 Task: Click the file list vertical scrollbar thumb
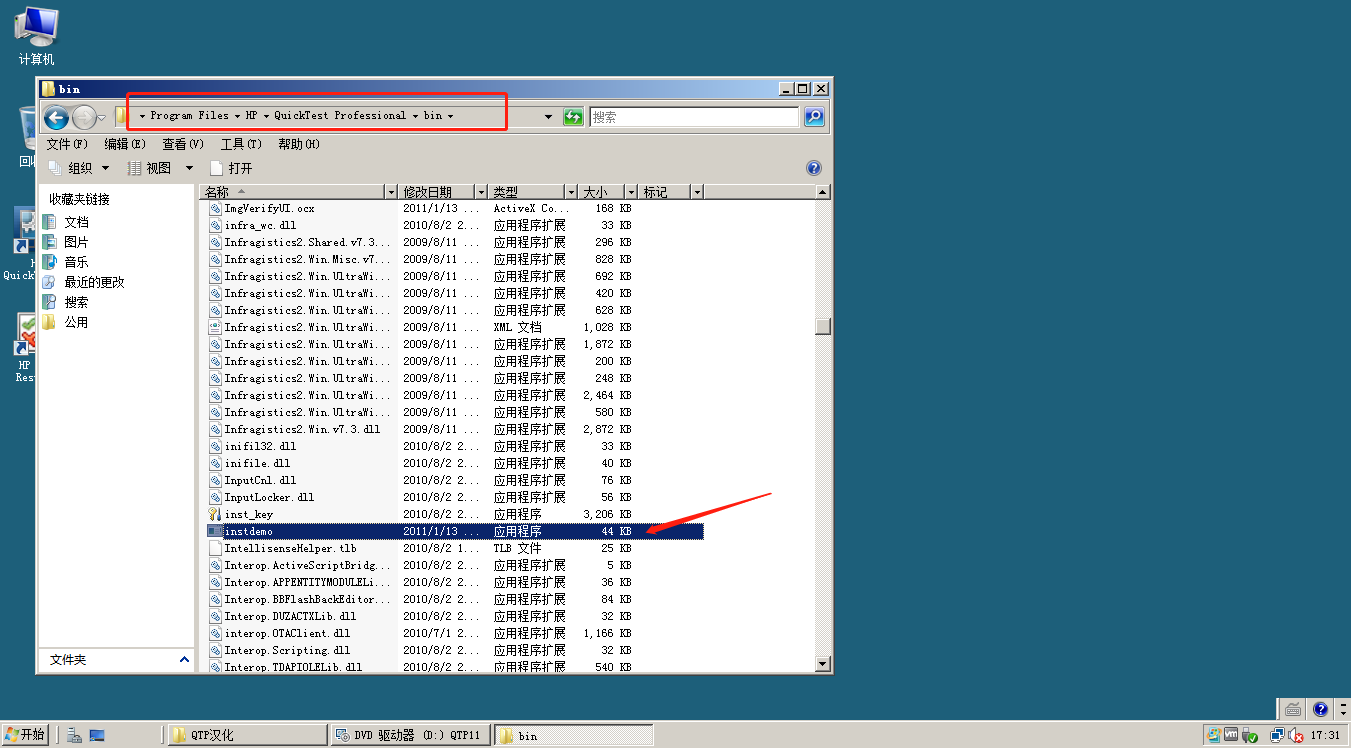point(823,326)
